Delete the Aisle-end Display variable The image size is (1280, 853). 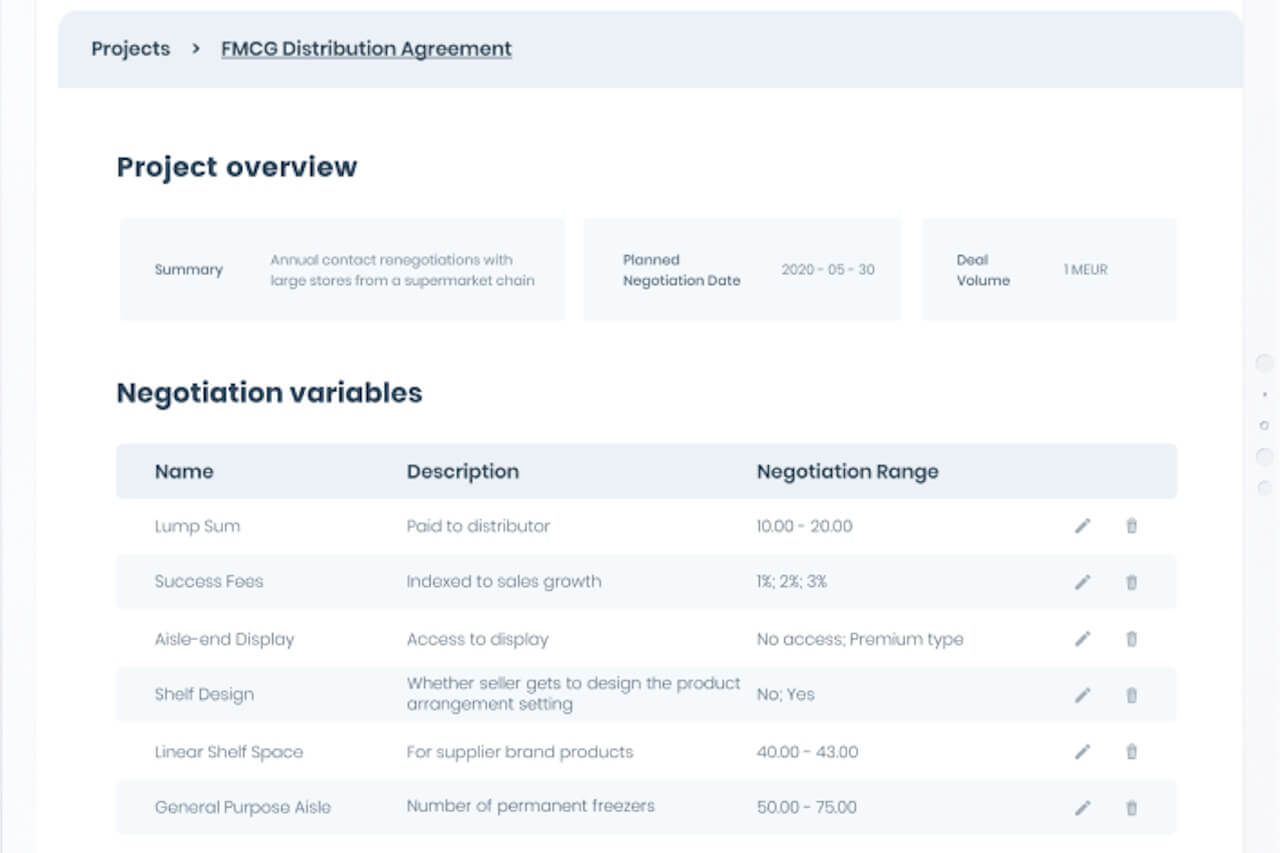click(x=1131, y=638)
